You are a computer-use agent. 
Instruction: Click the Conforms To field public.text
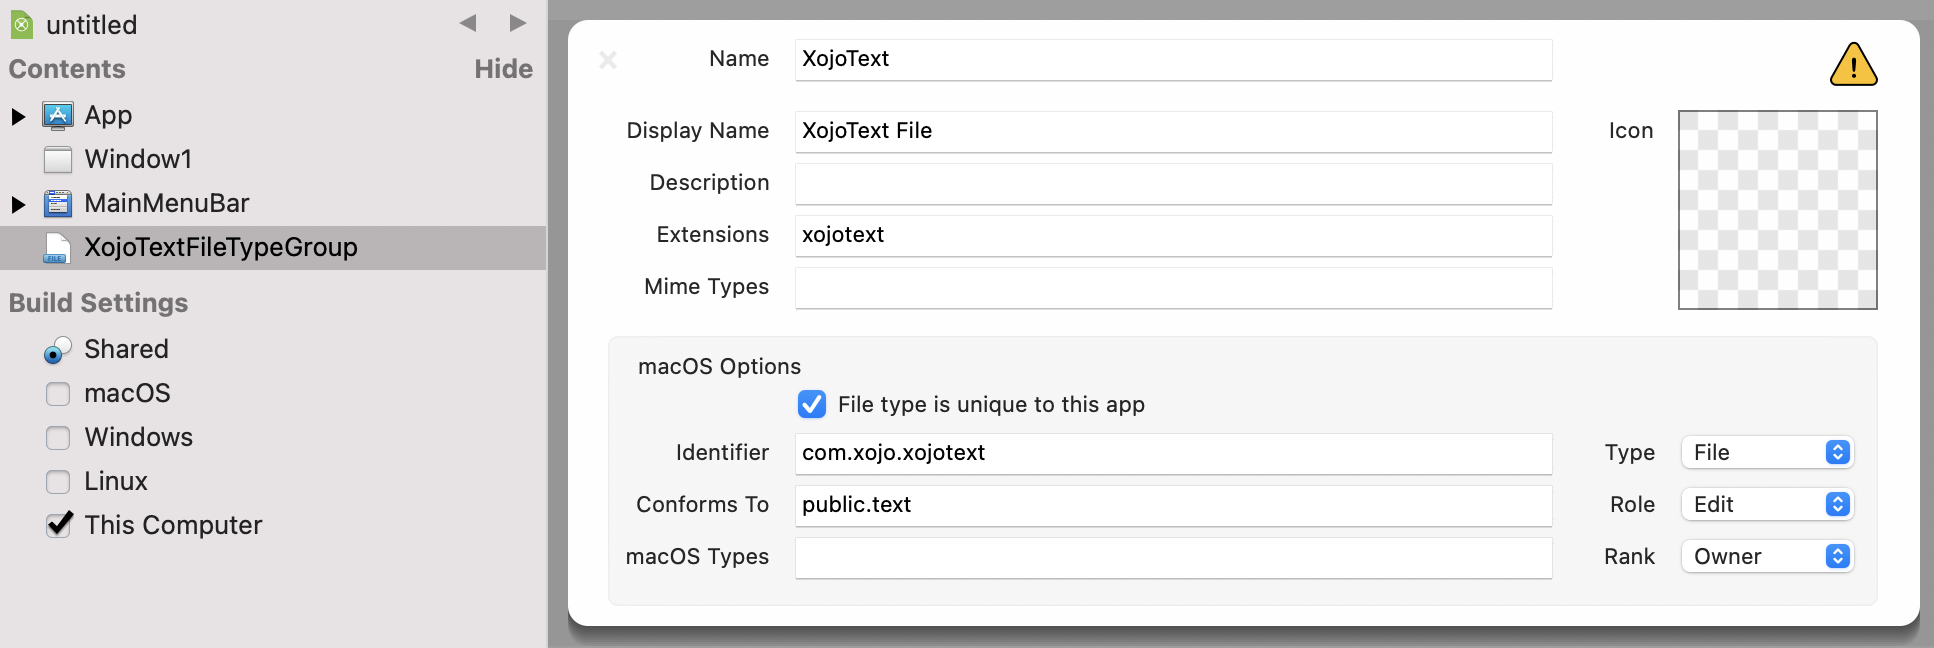tap(1173, 505)
